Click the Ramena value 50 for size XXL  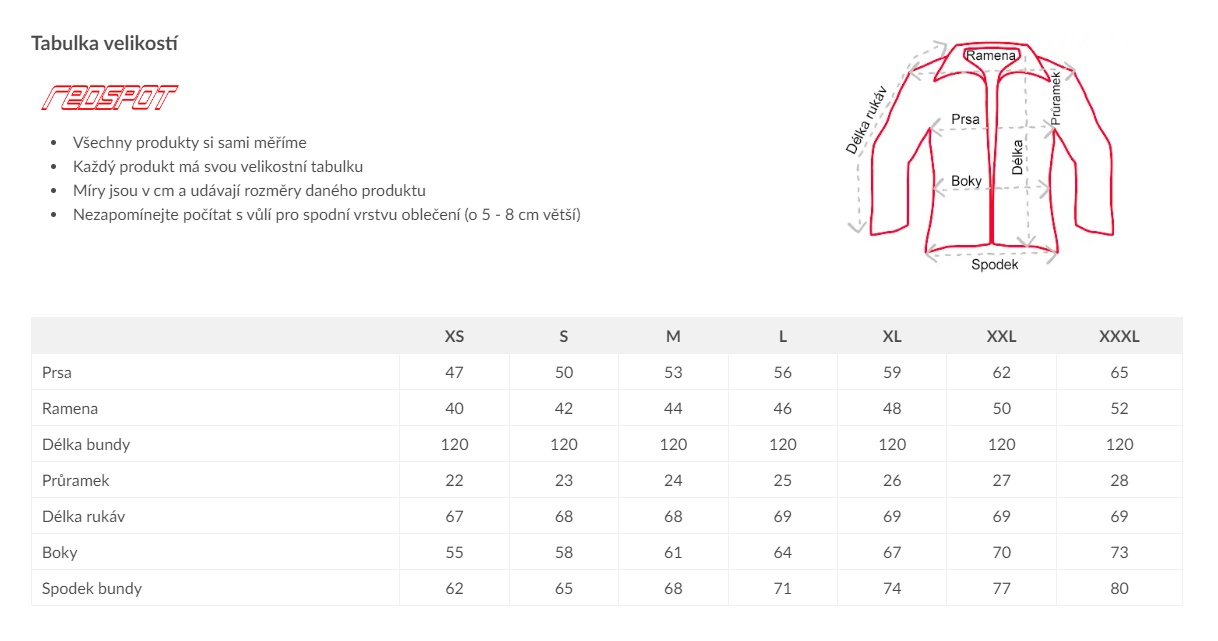point(1001,408)
